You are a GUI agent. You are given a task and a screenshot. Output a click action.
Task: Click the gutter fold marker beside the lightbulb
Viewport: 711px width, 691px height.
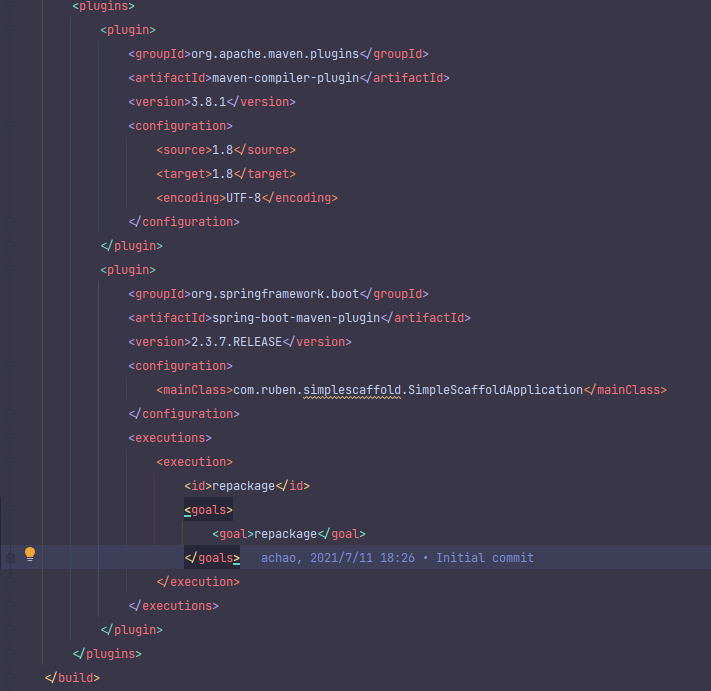pyautogui.click(x=10, y=557)
